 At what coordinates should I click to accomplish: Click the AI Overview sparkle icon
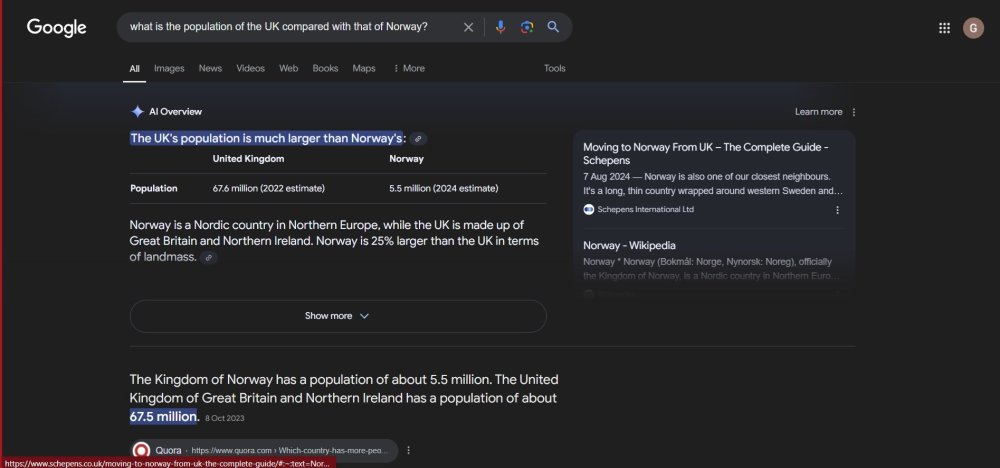[x=137, y=112]
